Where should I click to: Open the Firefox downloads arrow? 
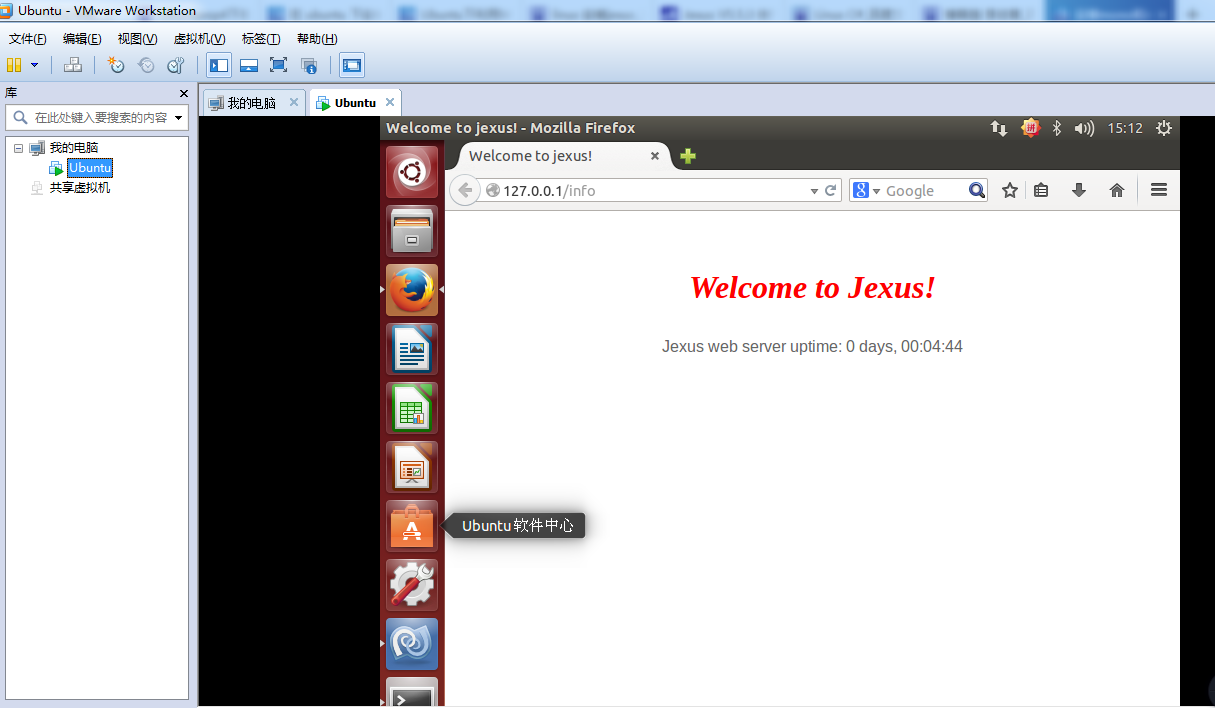pos(1079,190)
